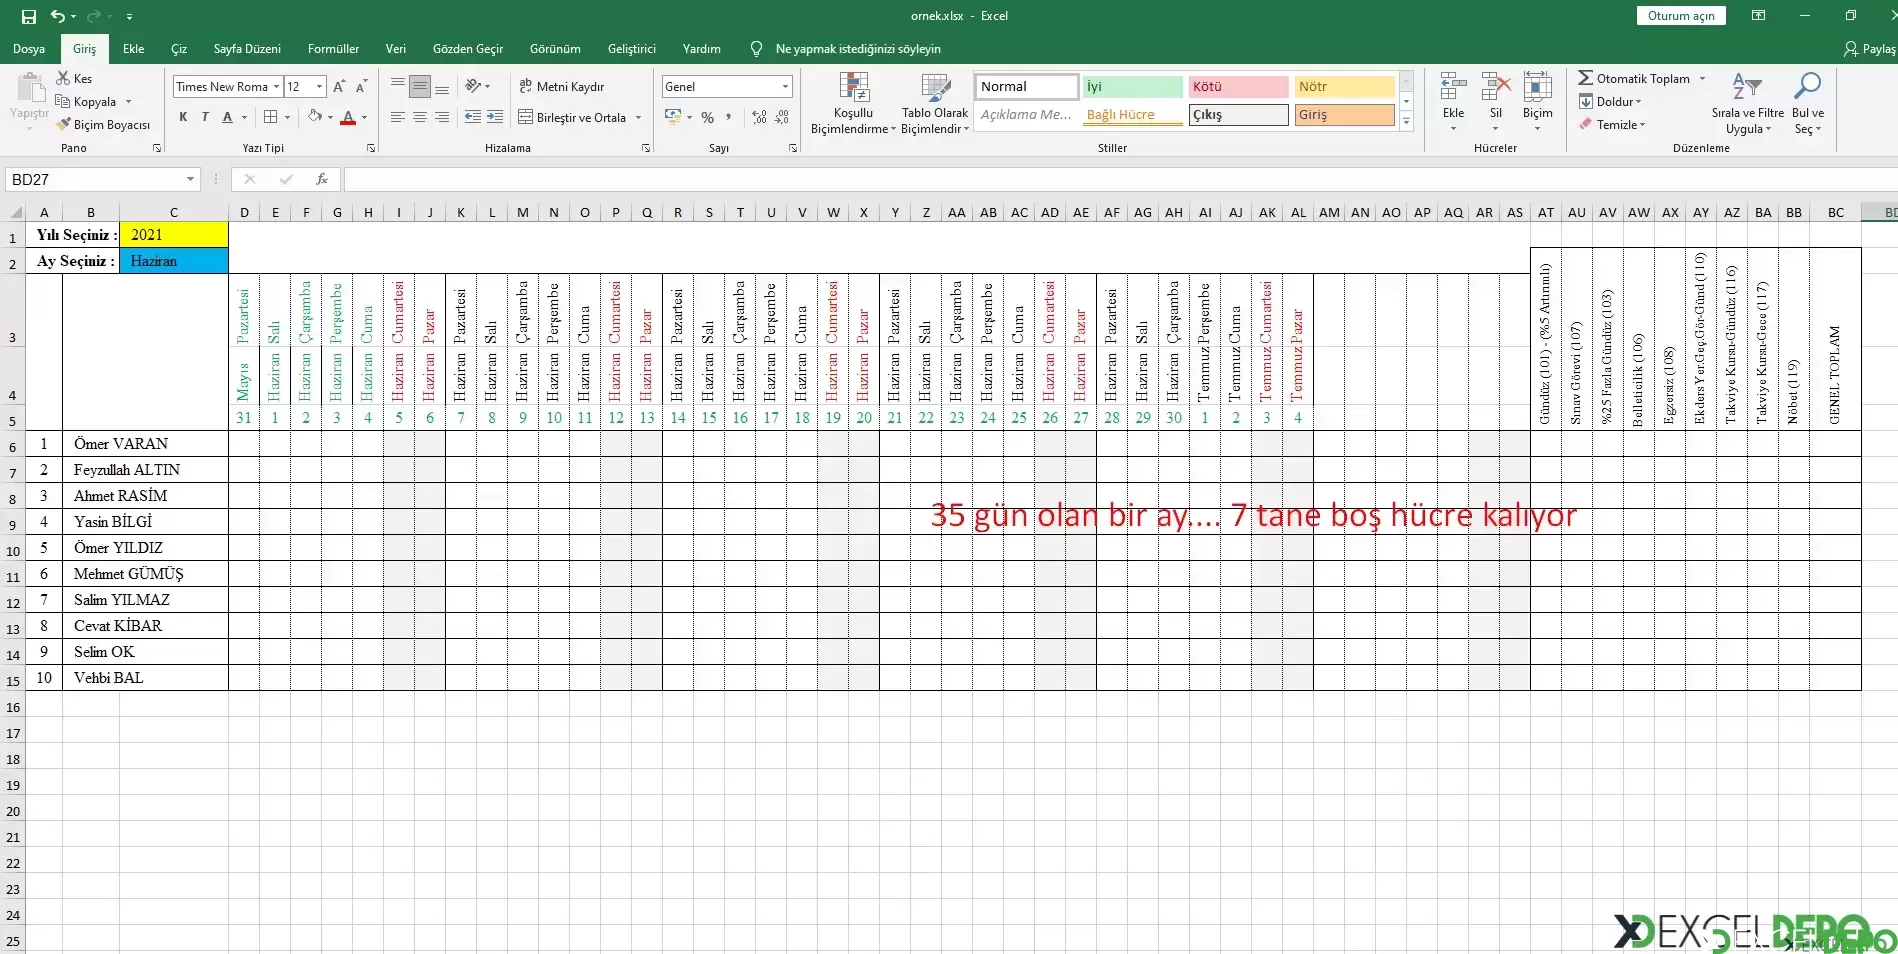The width and height of the screenshot is (1898, 954).
Task: Click Paylaş share button
Action: 1869,48
